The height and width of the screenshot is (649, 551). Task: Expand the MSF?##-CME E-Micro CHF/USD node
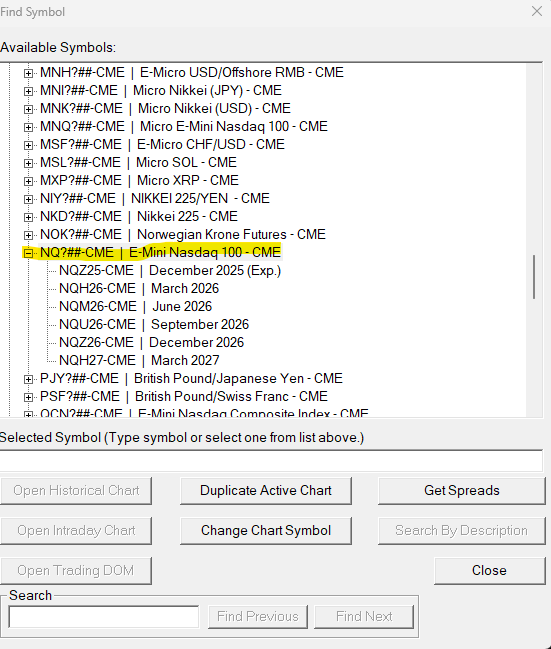pos(28,145)
